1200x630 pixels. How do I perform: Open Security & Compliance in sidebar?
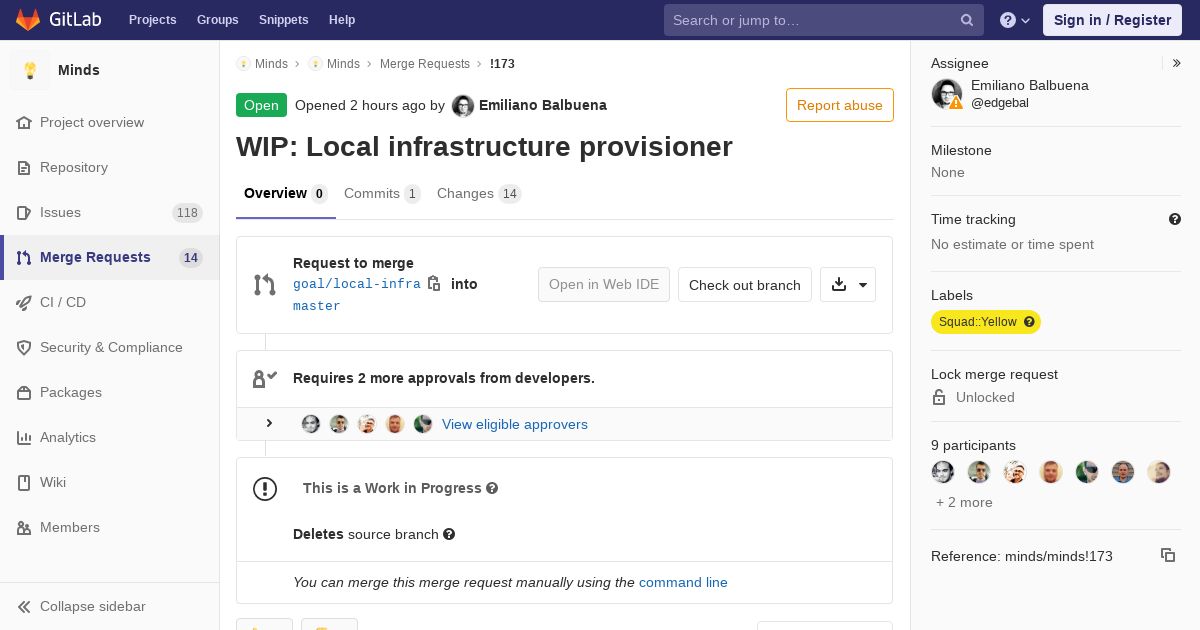pos(110,347)
